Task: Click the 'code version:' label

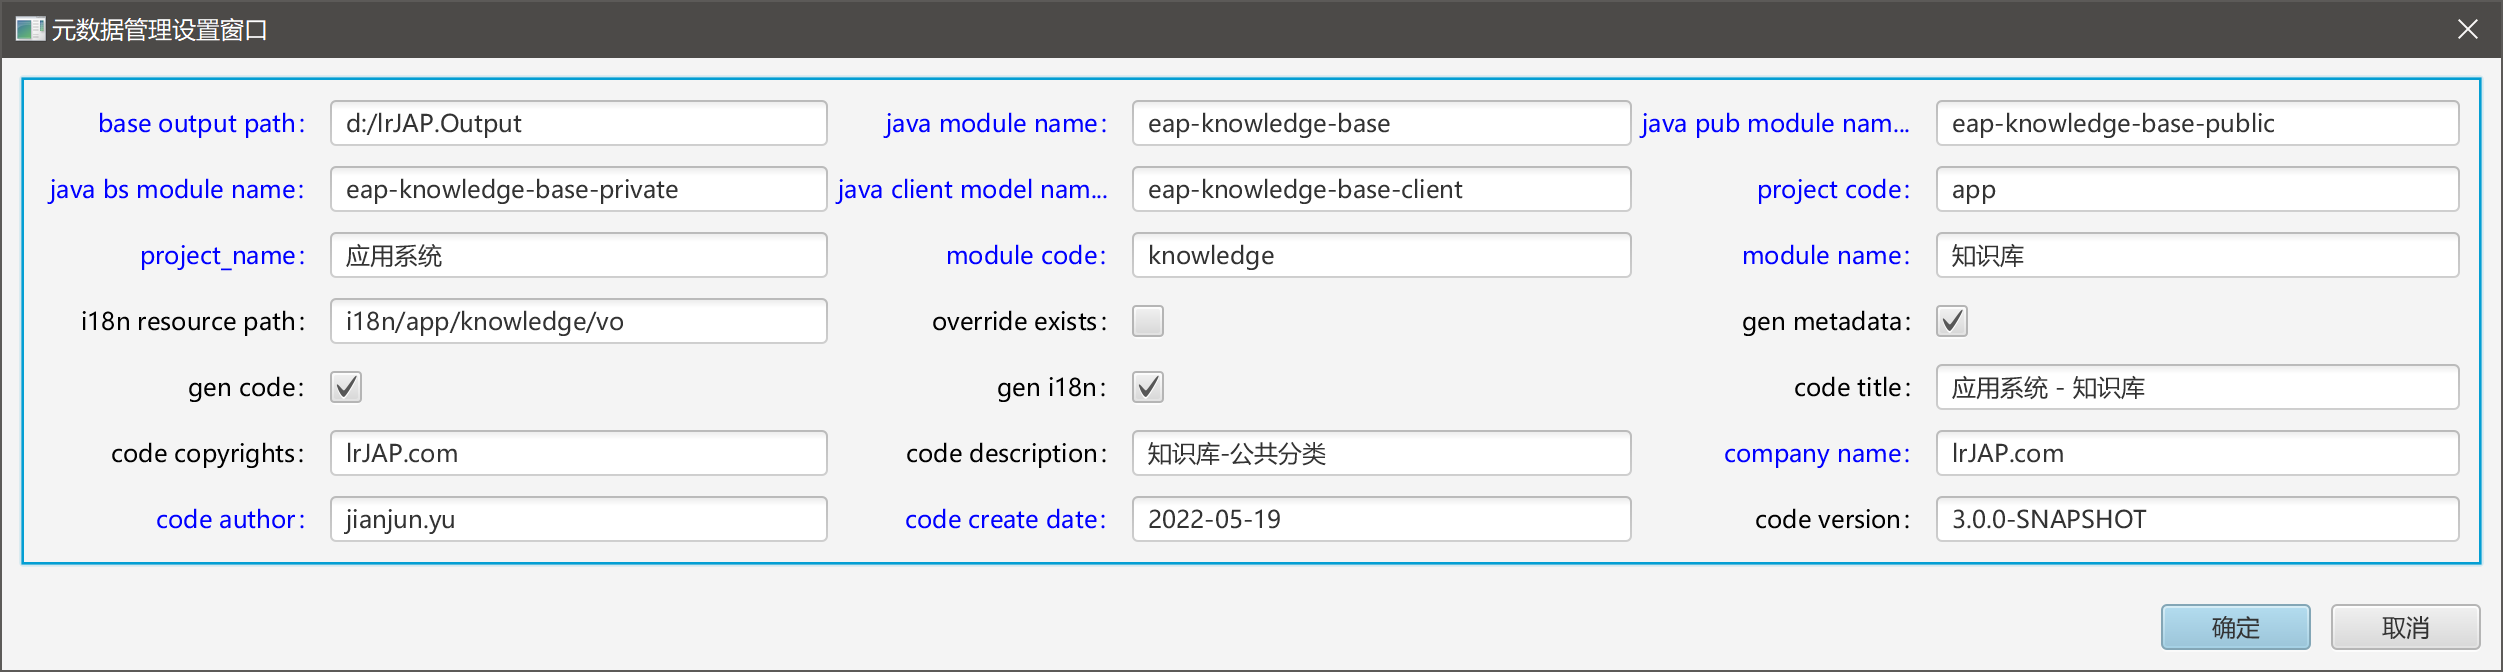Action: tap(1833, 519)
